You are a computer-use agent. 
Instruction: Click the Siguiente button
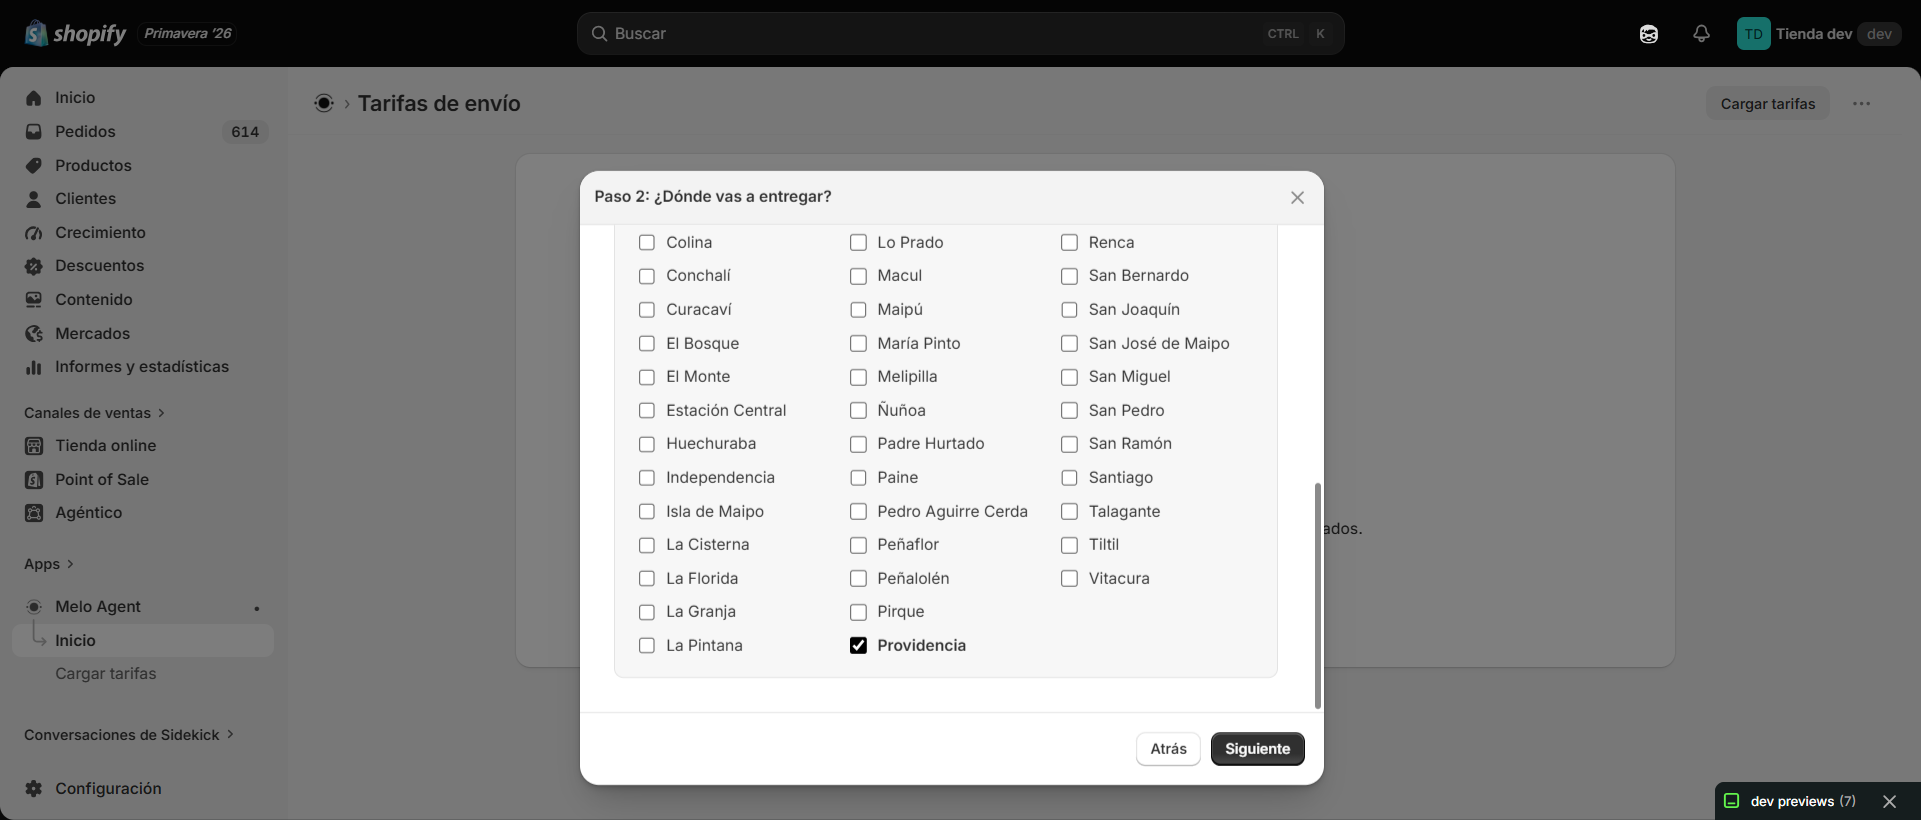click(1257, 749)
